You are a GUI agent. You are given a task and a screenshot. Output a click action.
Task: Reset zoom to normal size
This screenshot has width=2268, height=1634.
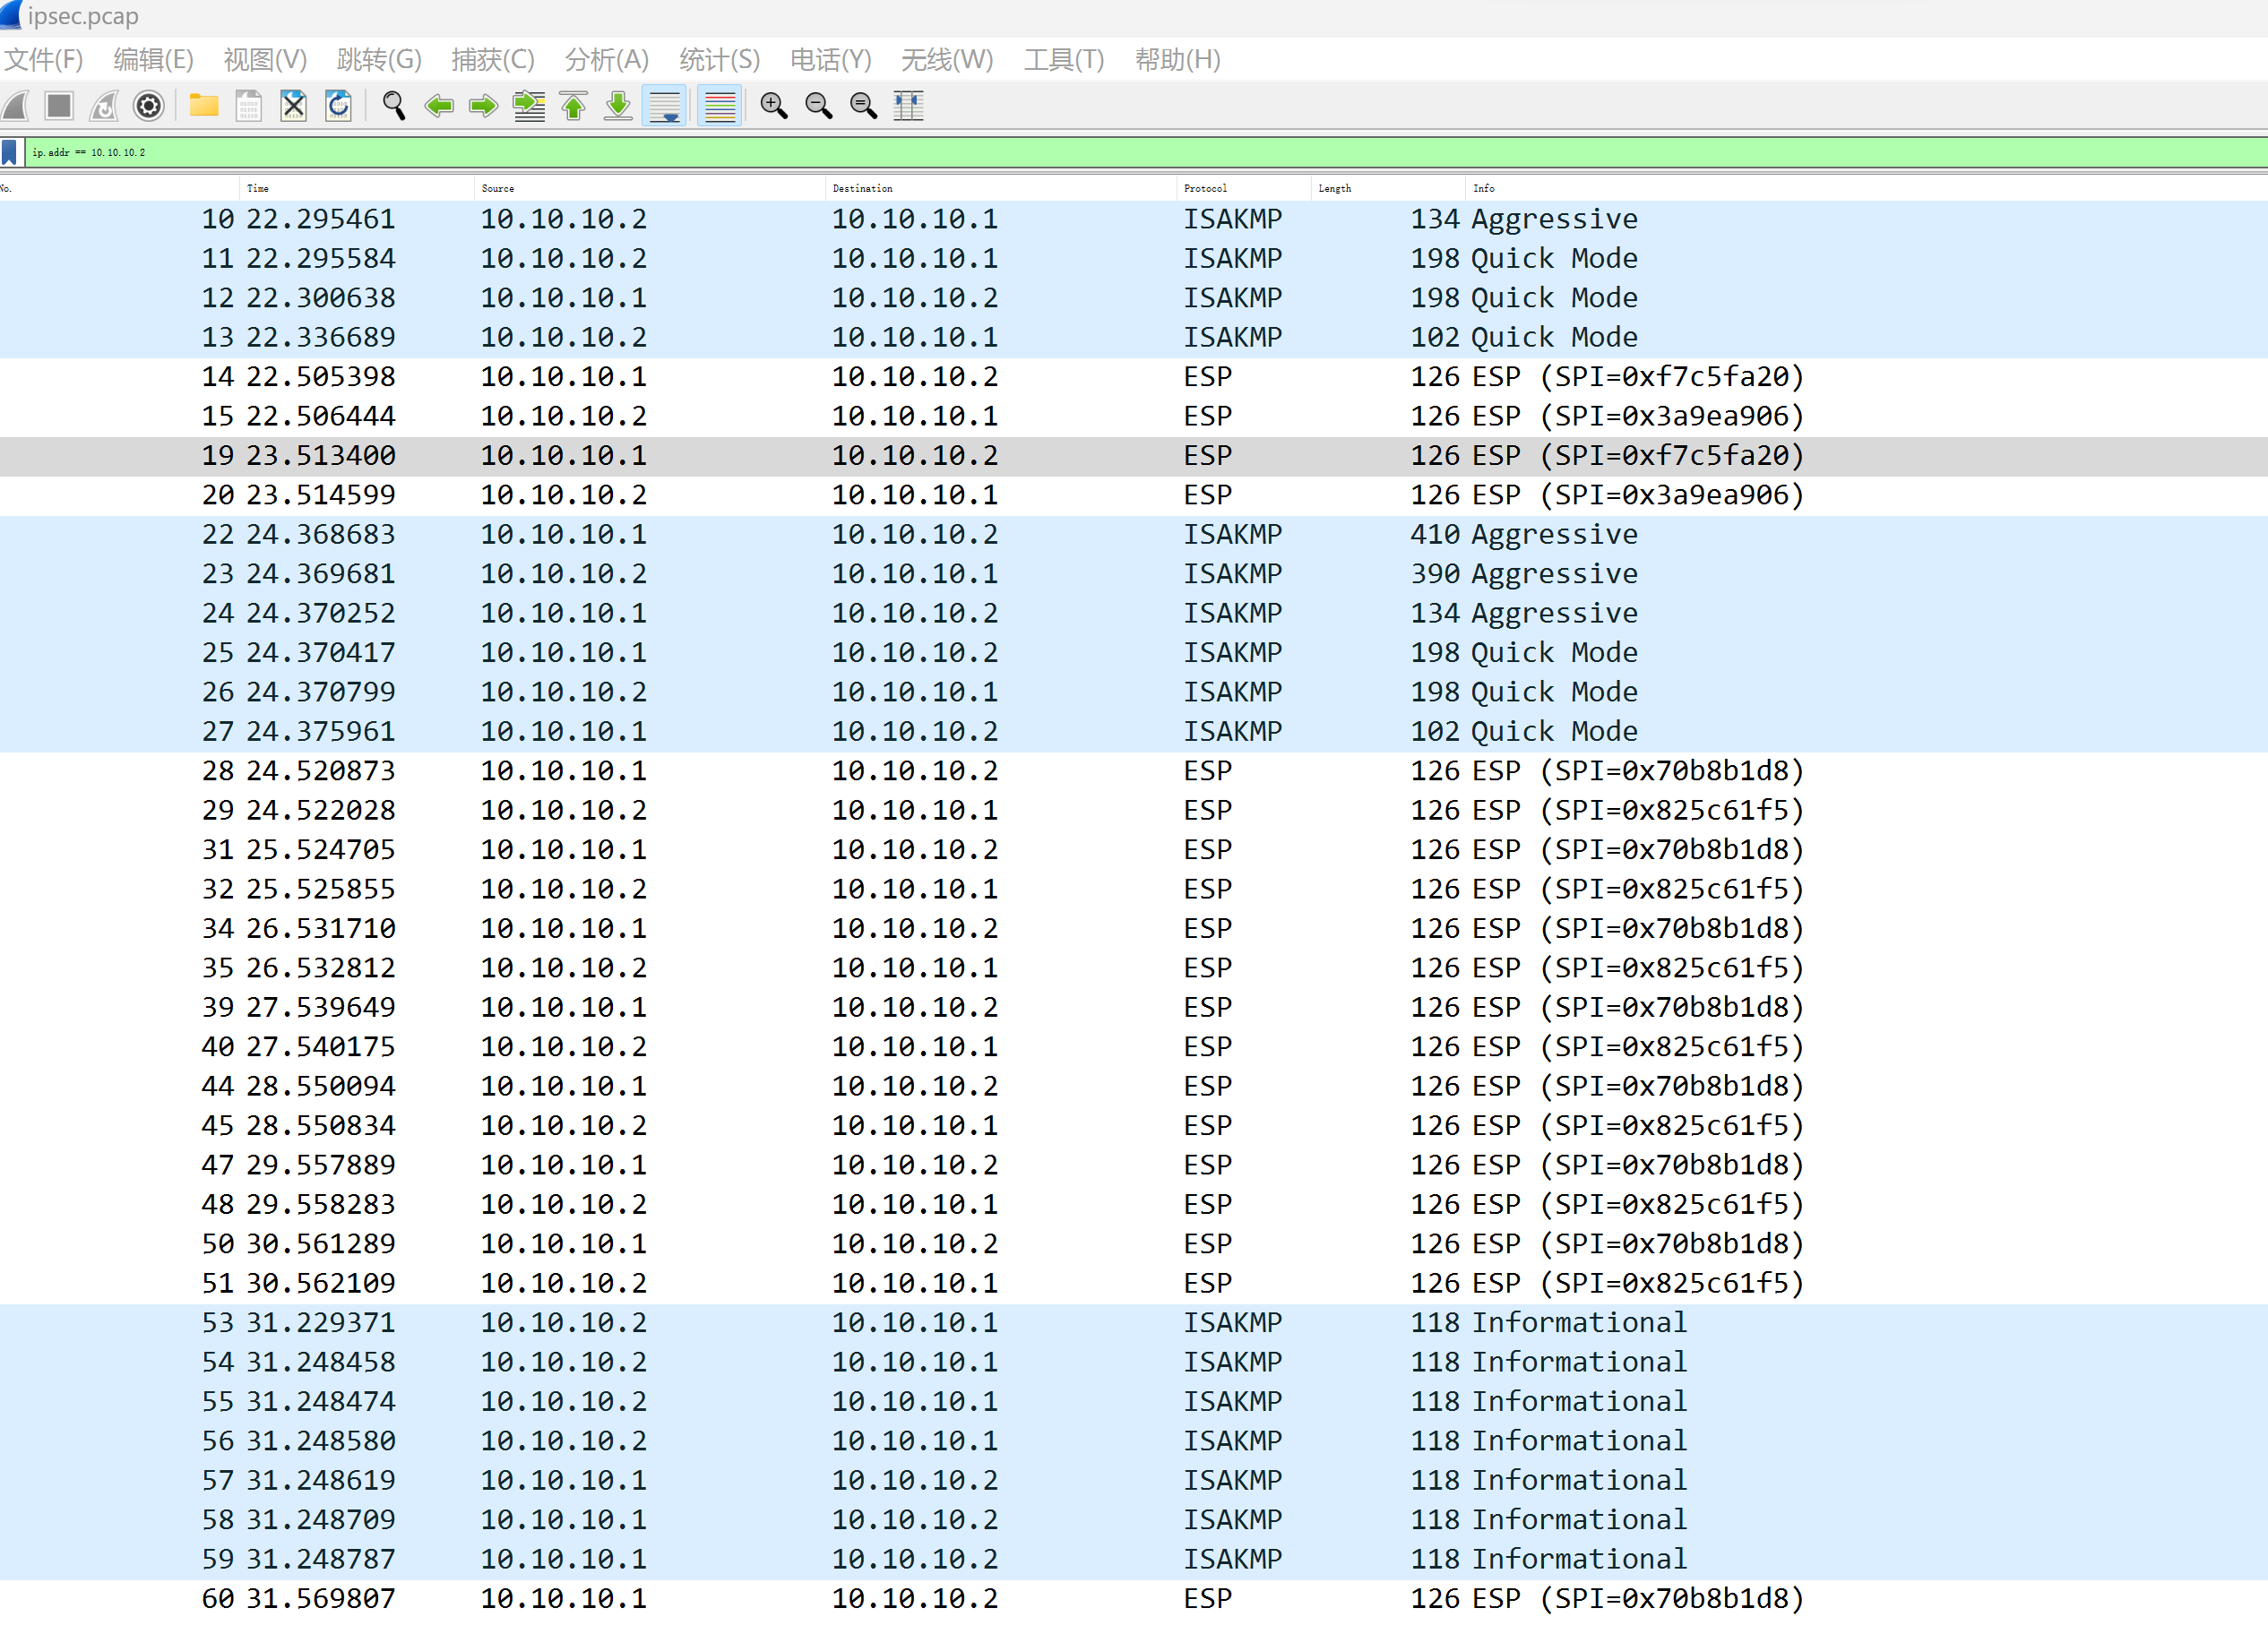tap(863, 106)
